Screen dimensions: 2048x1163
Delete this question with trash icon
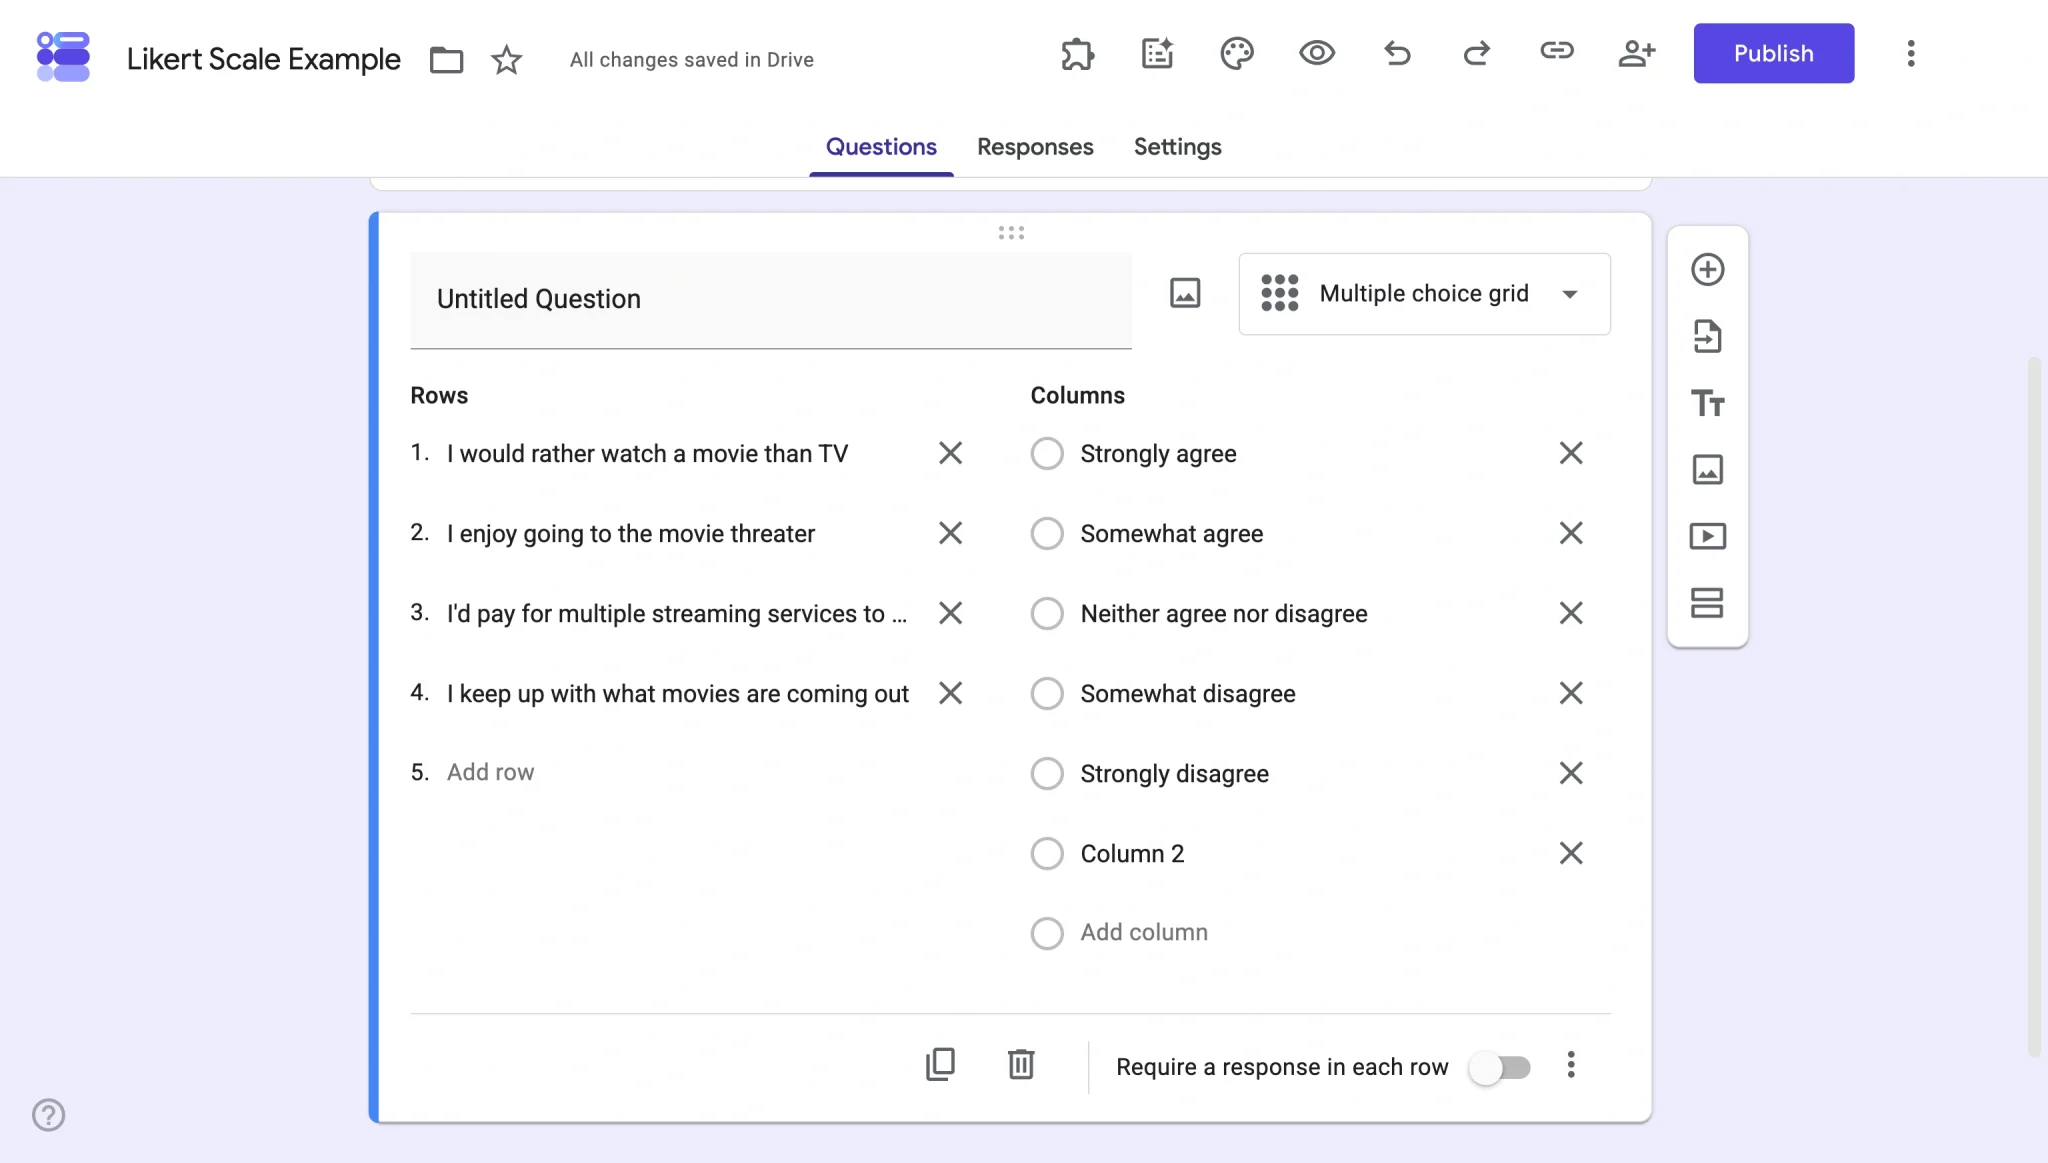[x=1021, y=1064]
